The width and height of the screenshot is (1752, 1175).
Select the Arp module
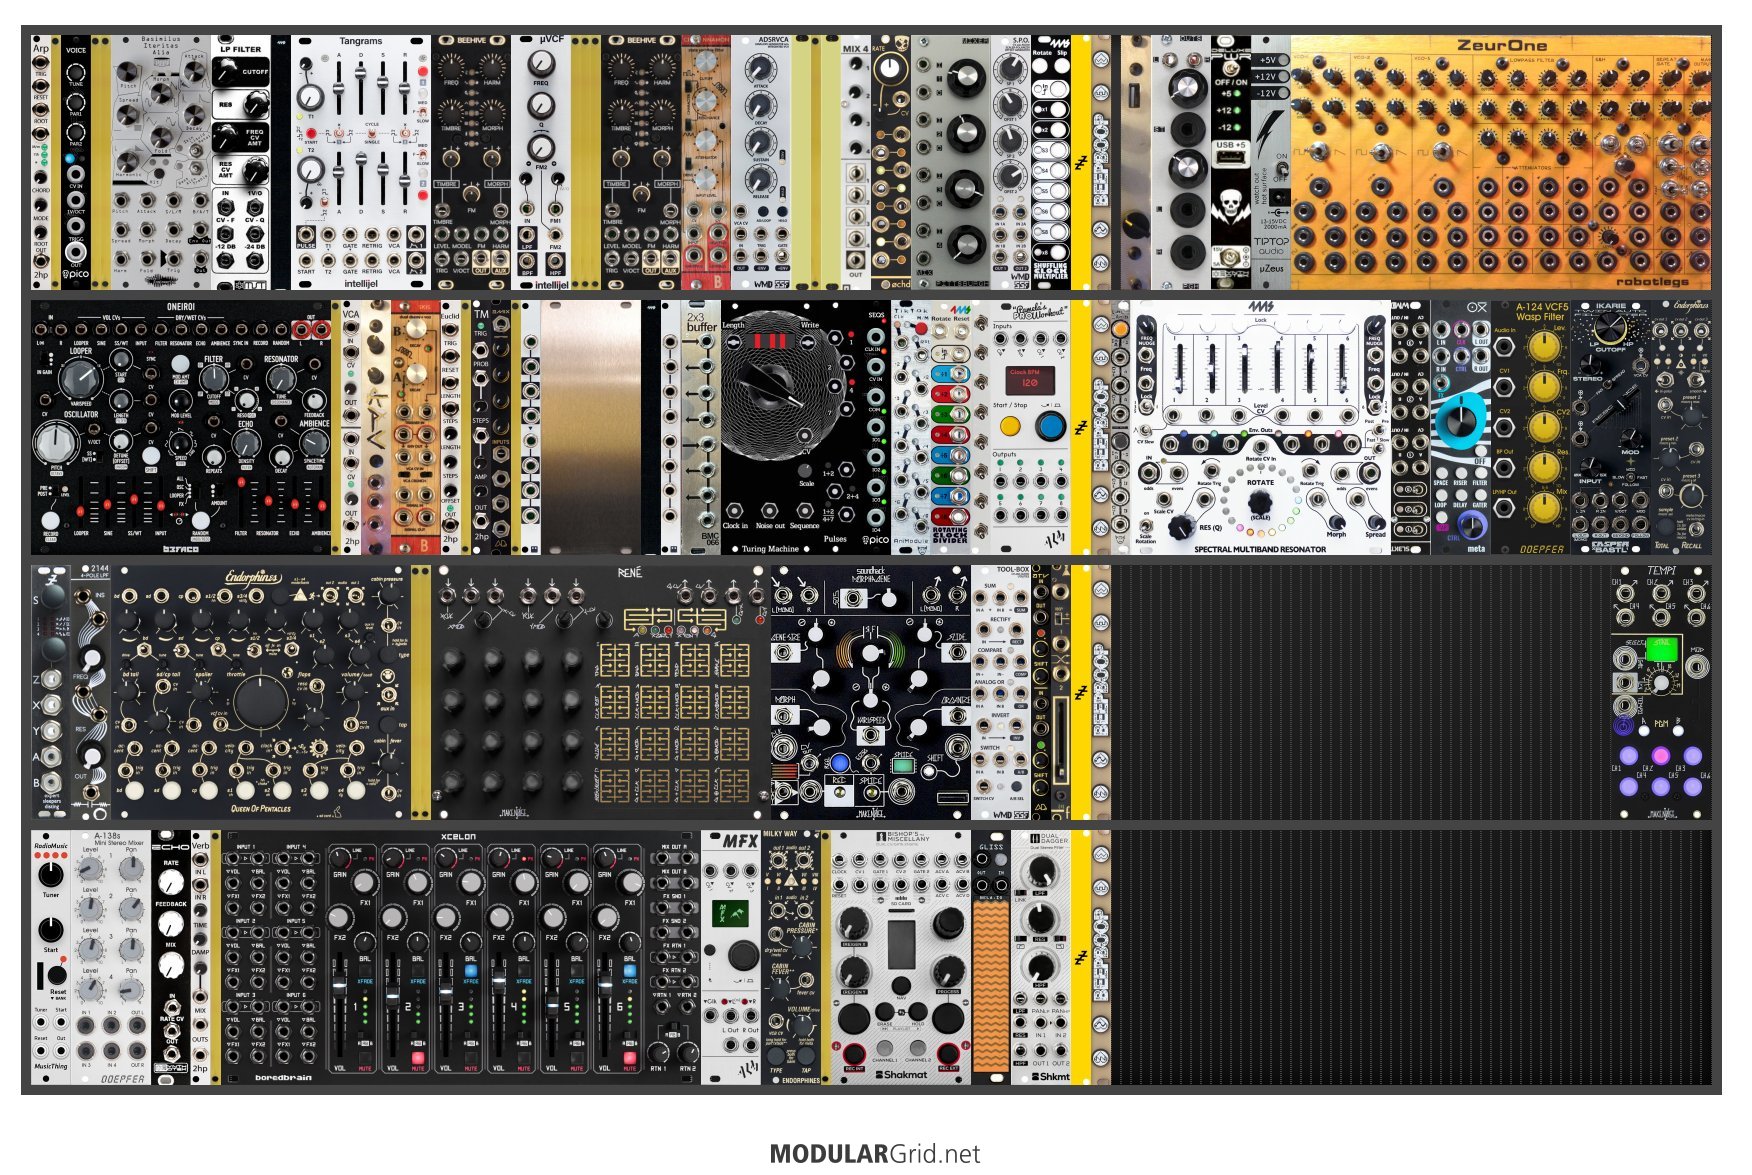click(41, 163)
